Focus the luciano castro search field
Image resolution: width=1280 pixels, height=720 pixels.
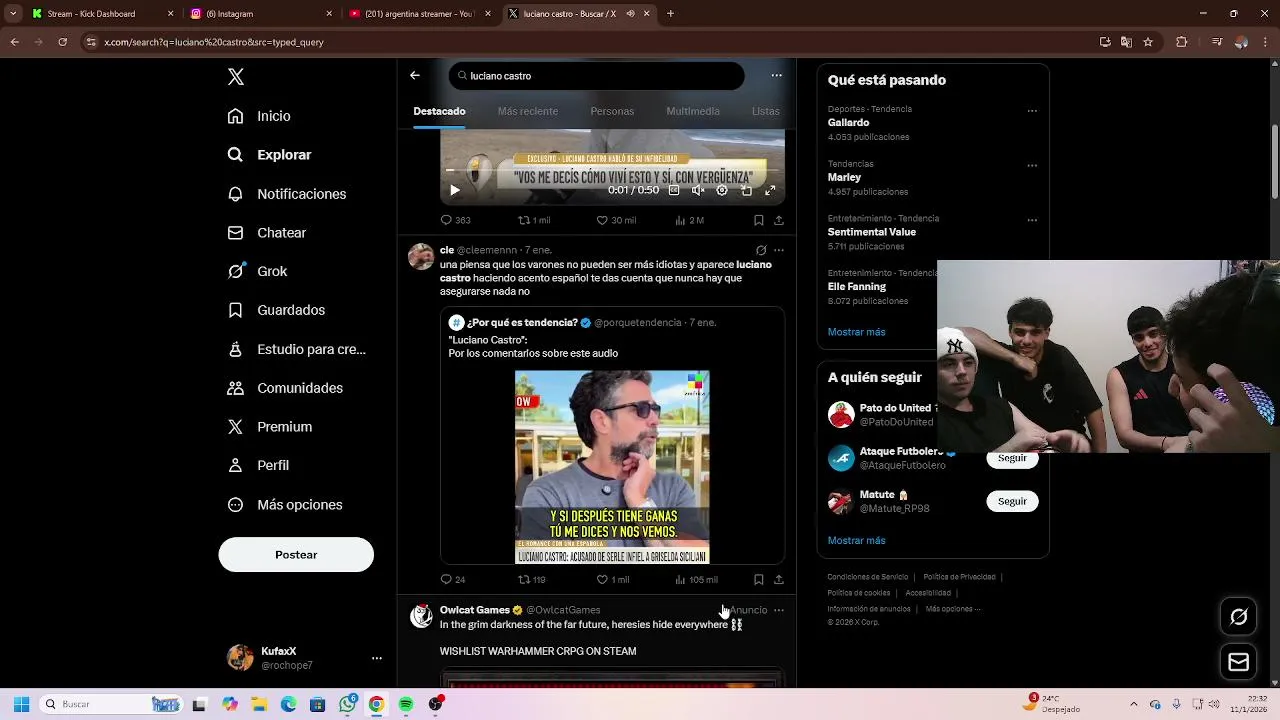tap(596, 76)
